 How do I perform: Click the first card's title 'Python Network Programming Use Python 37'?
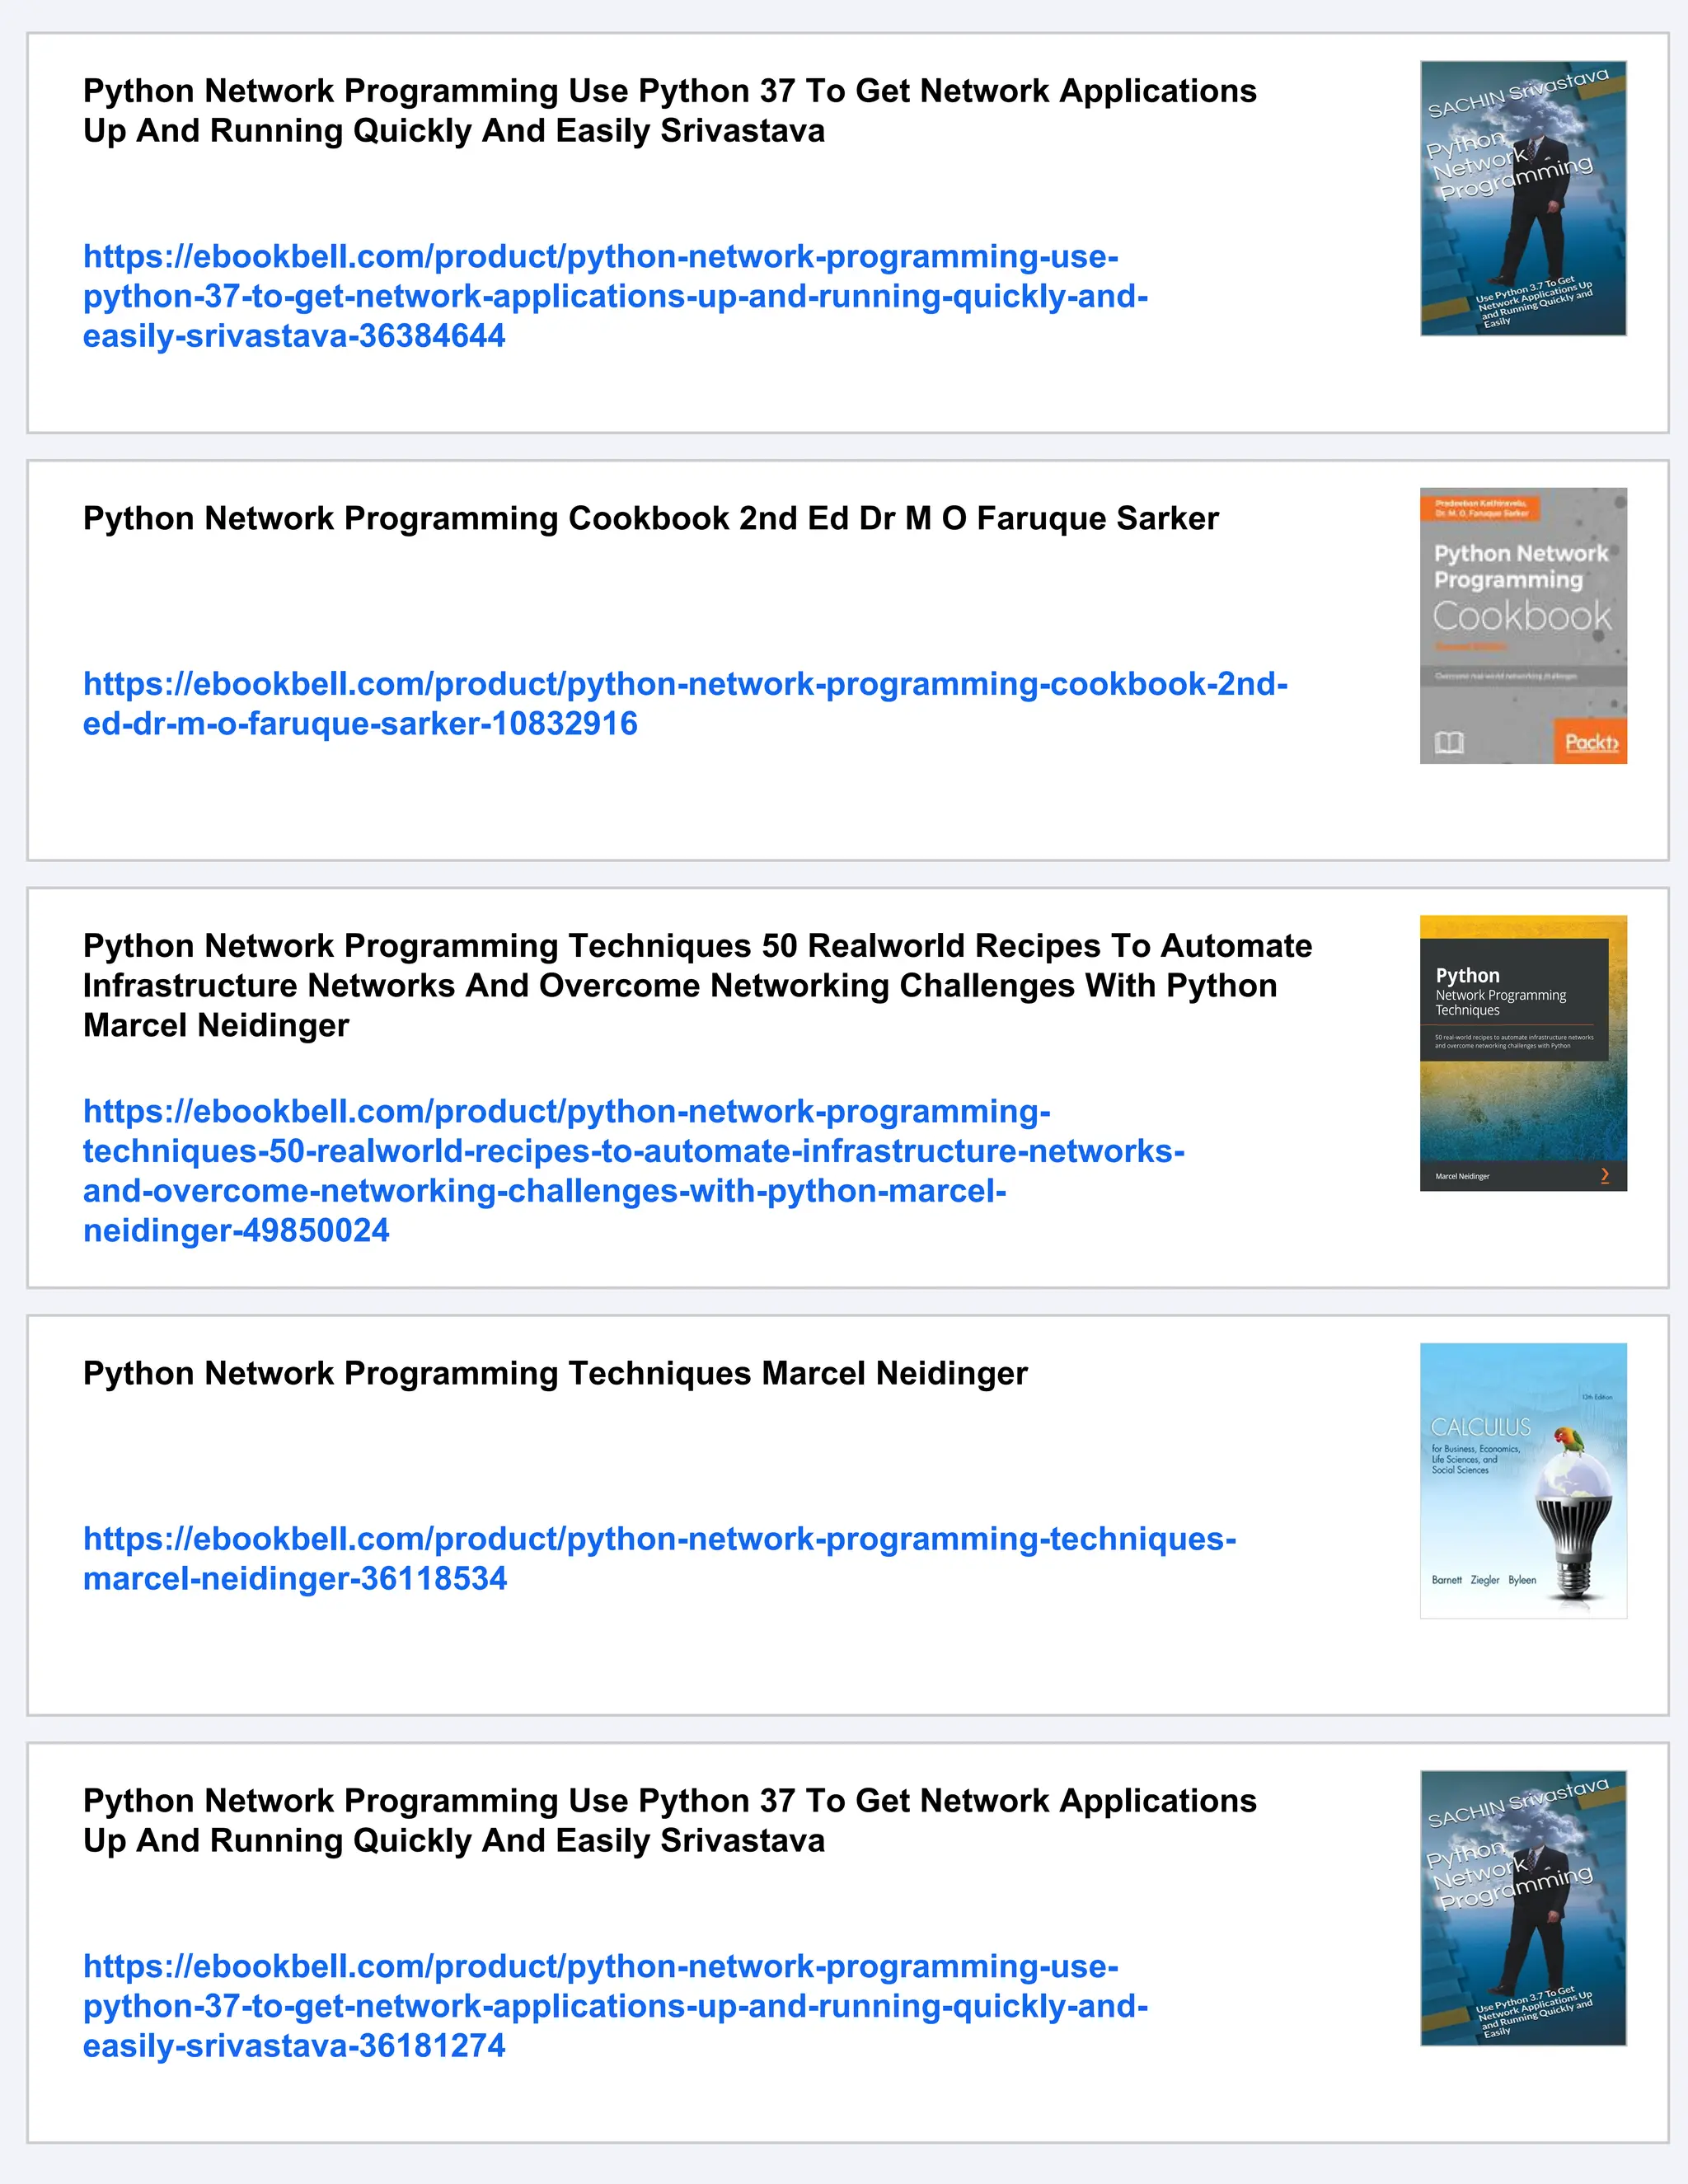670,111
